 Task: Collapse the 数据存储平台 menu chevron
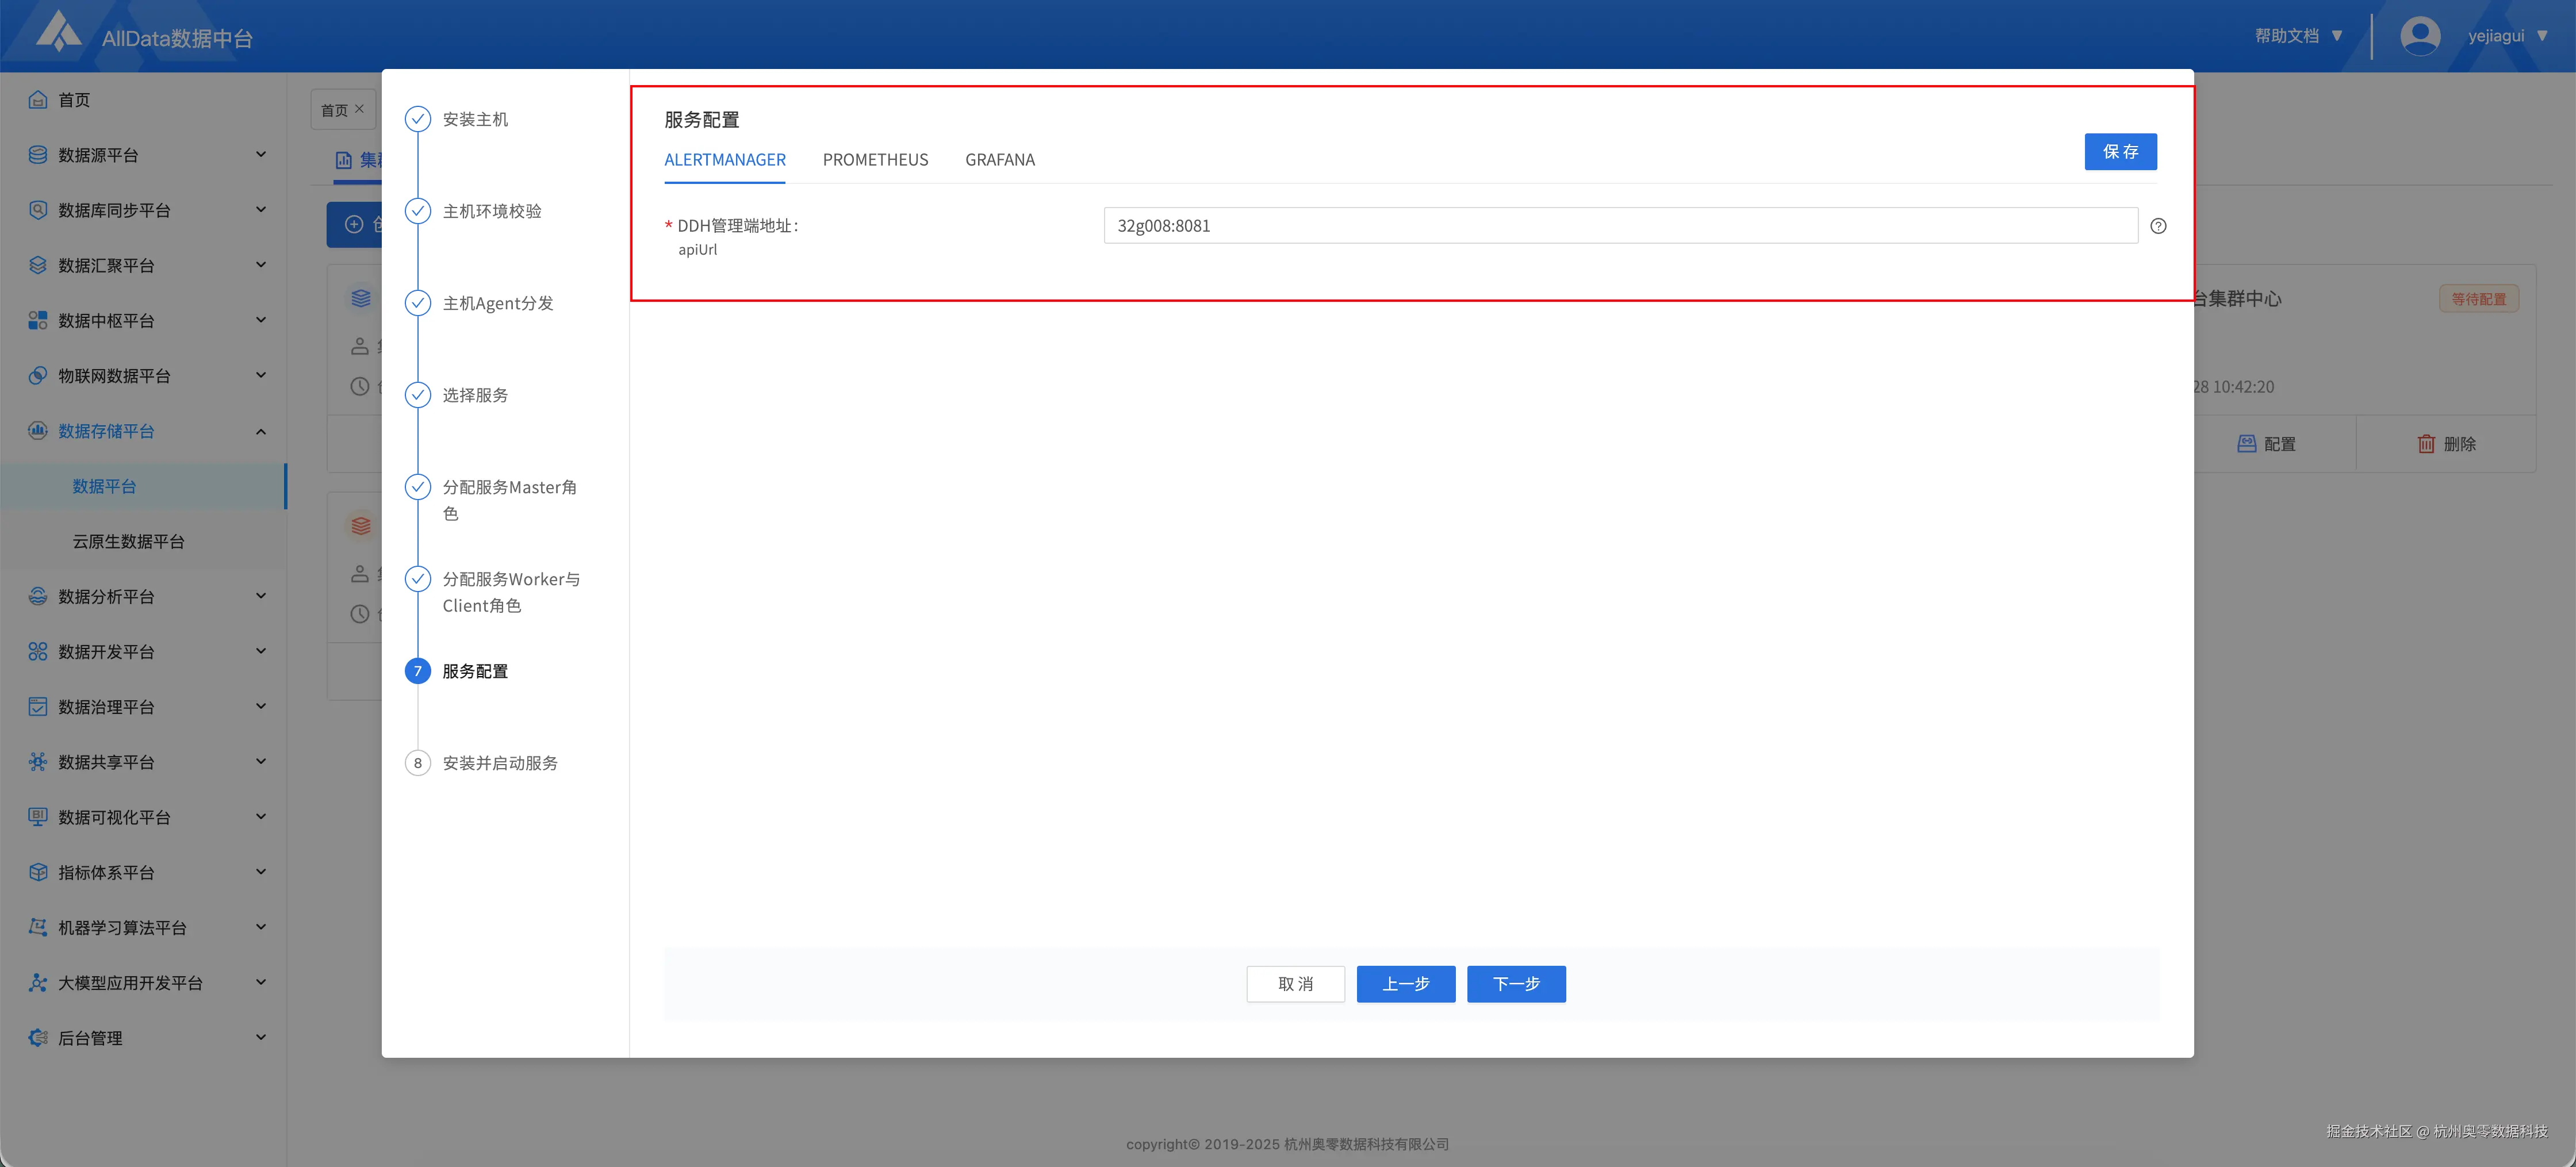point(261,431)
